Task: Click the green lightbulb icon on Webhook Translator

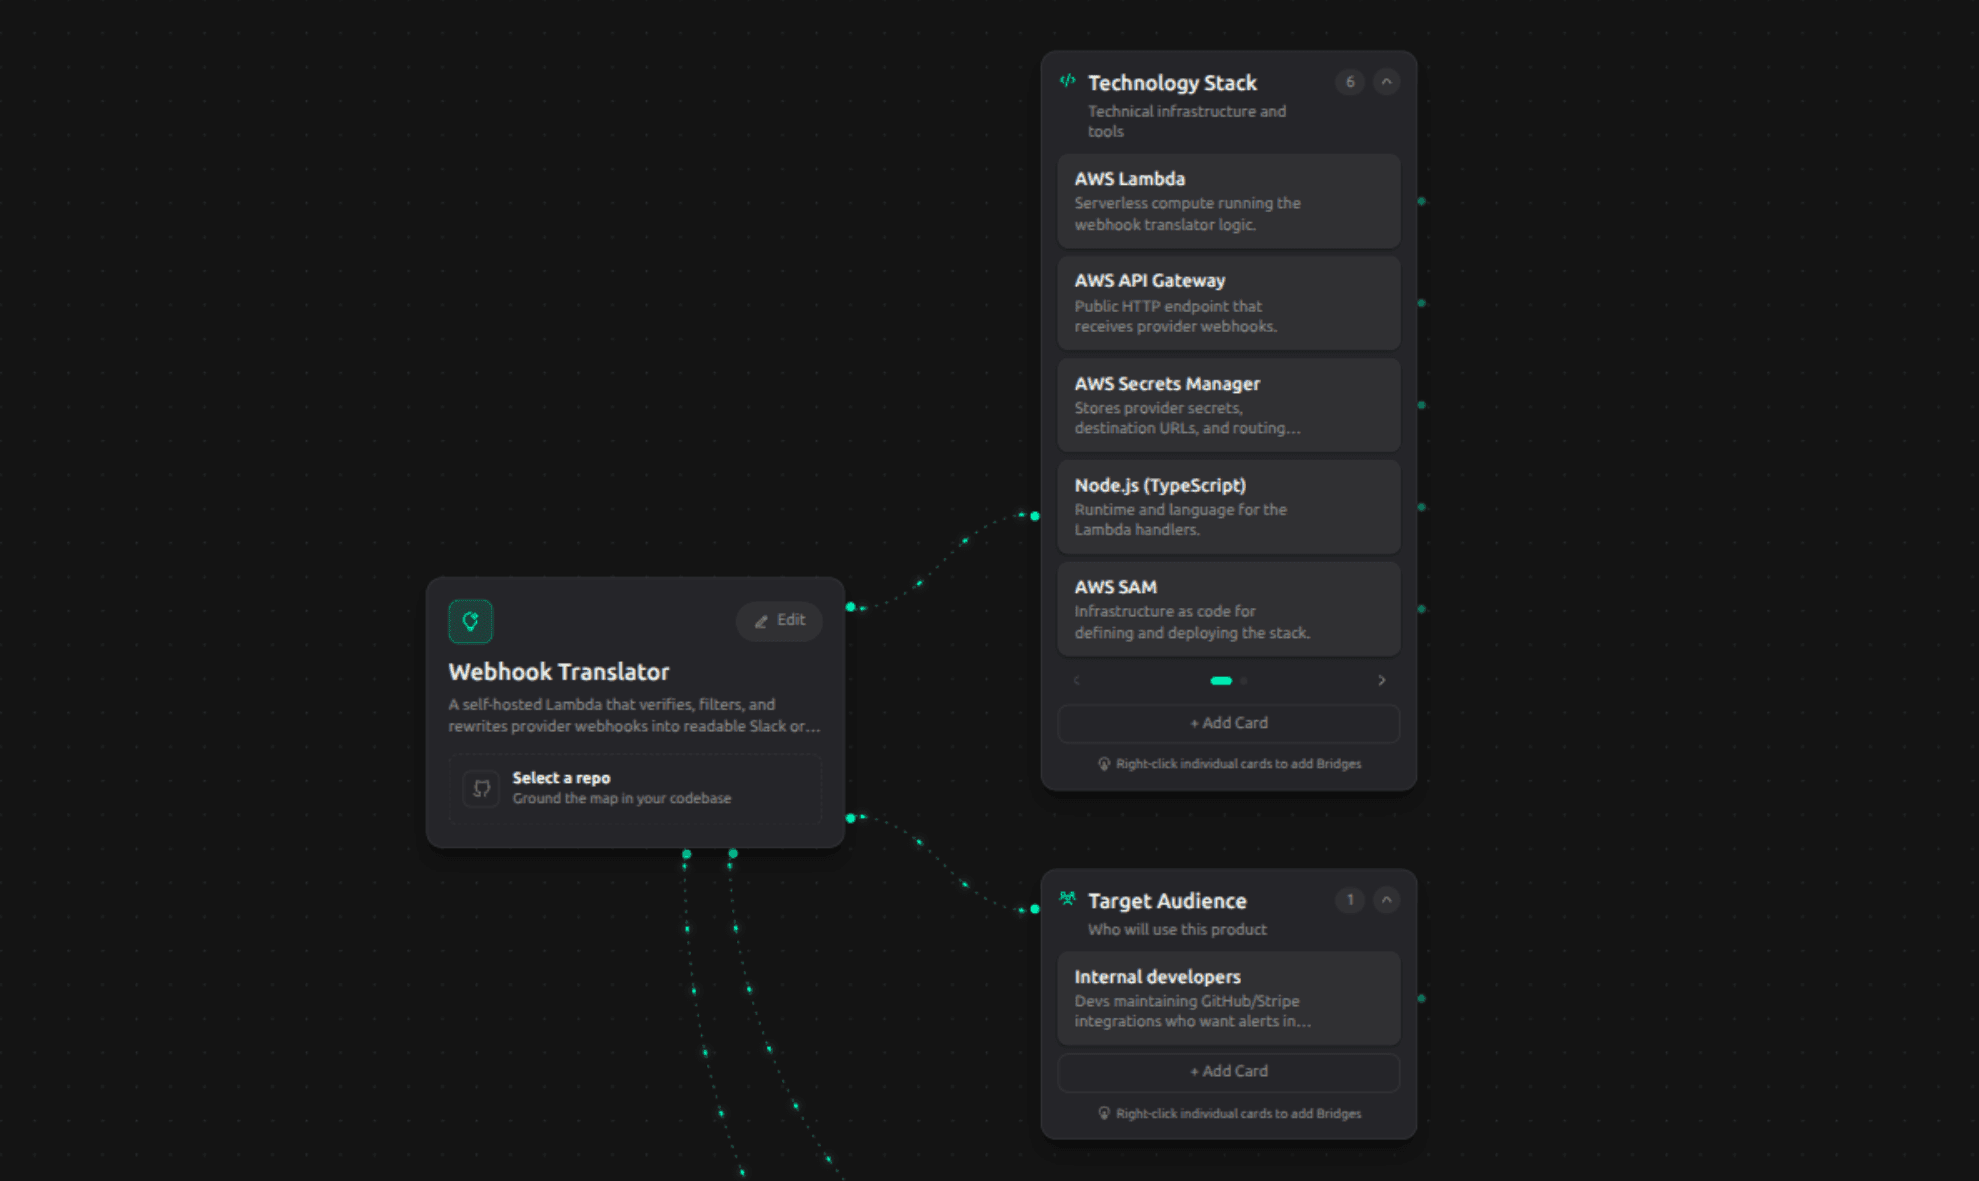Action: [470, 621]
